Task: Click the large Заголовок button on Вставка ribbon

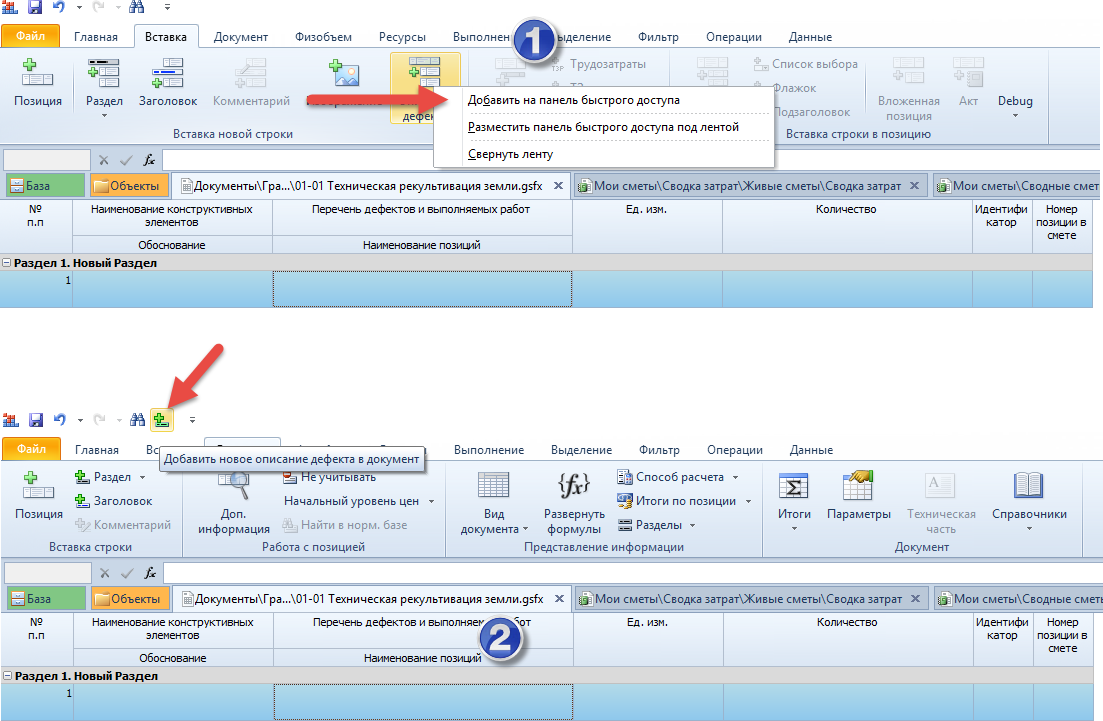Action: point(168,83)
